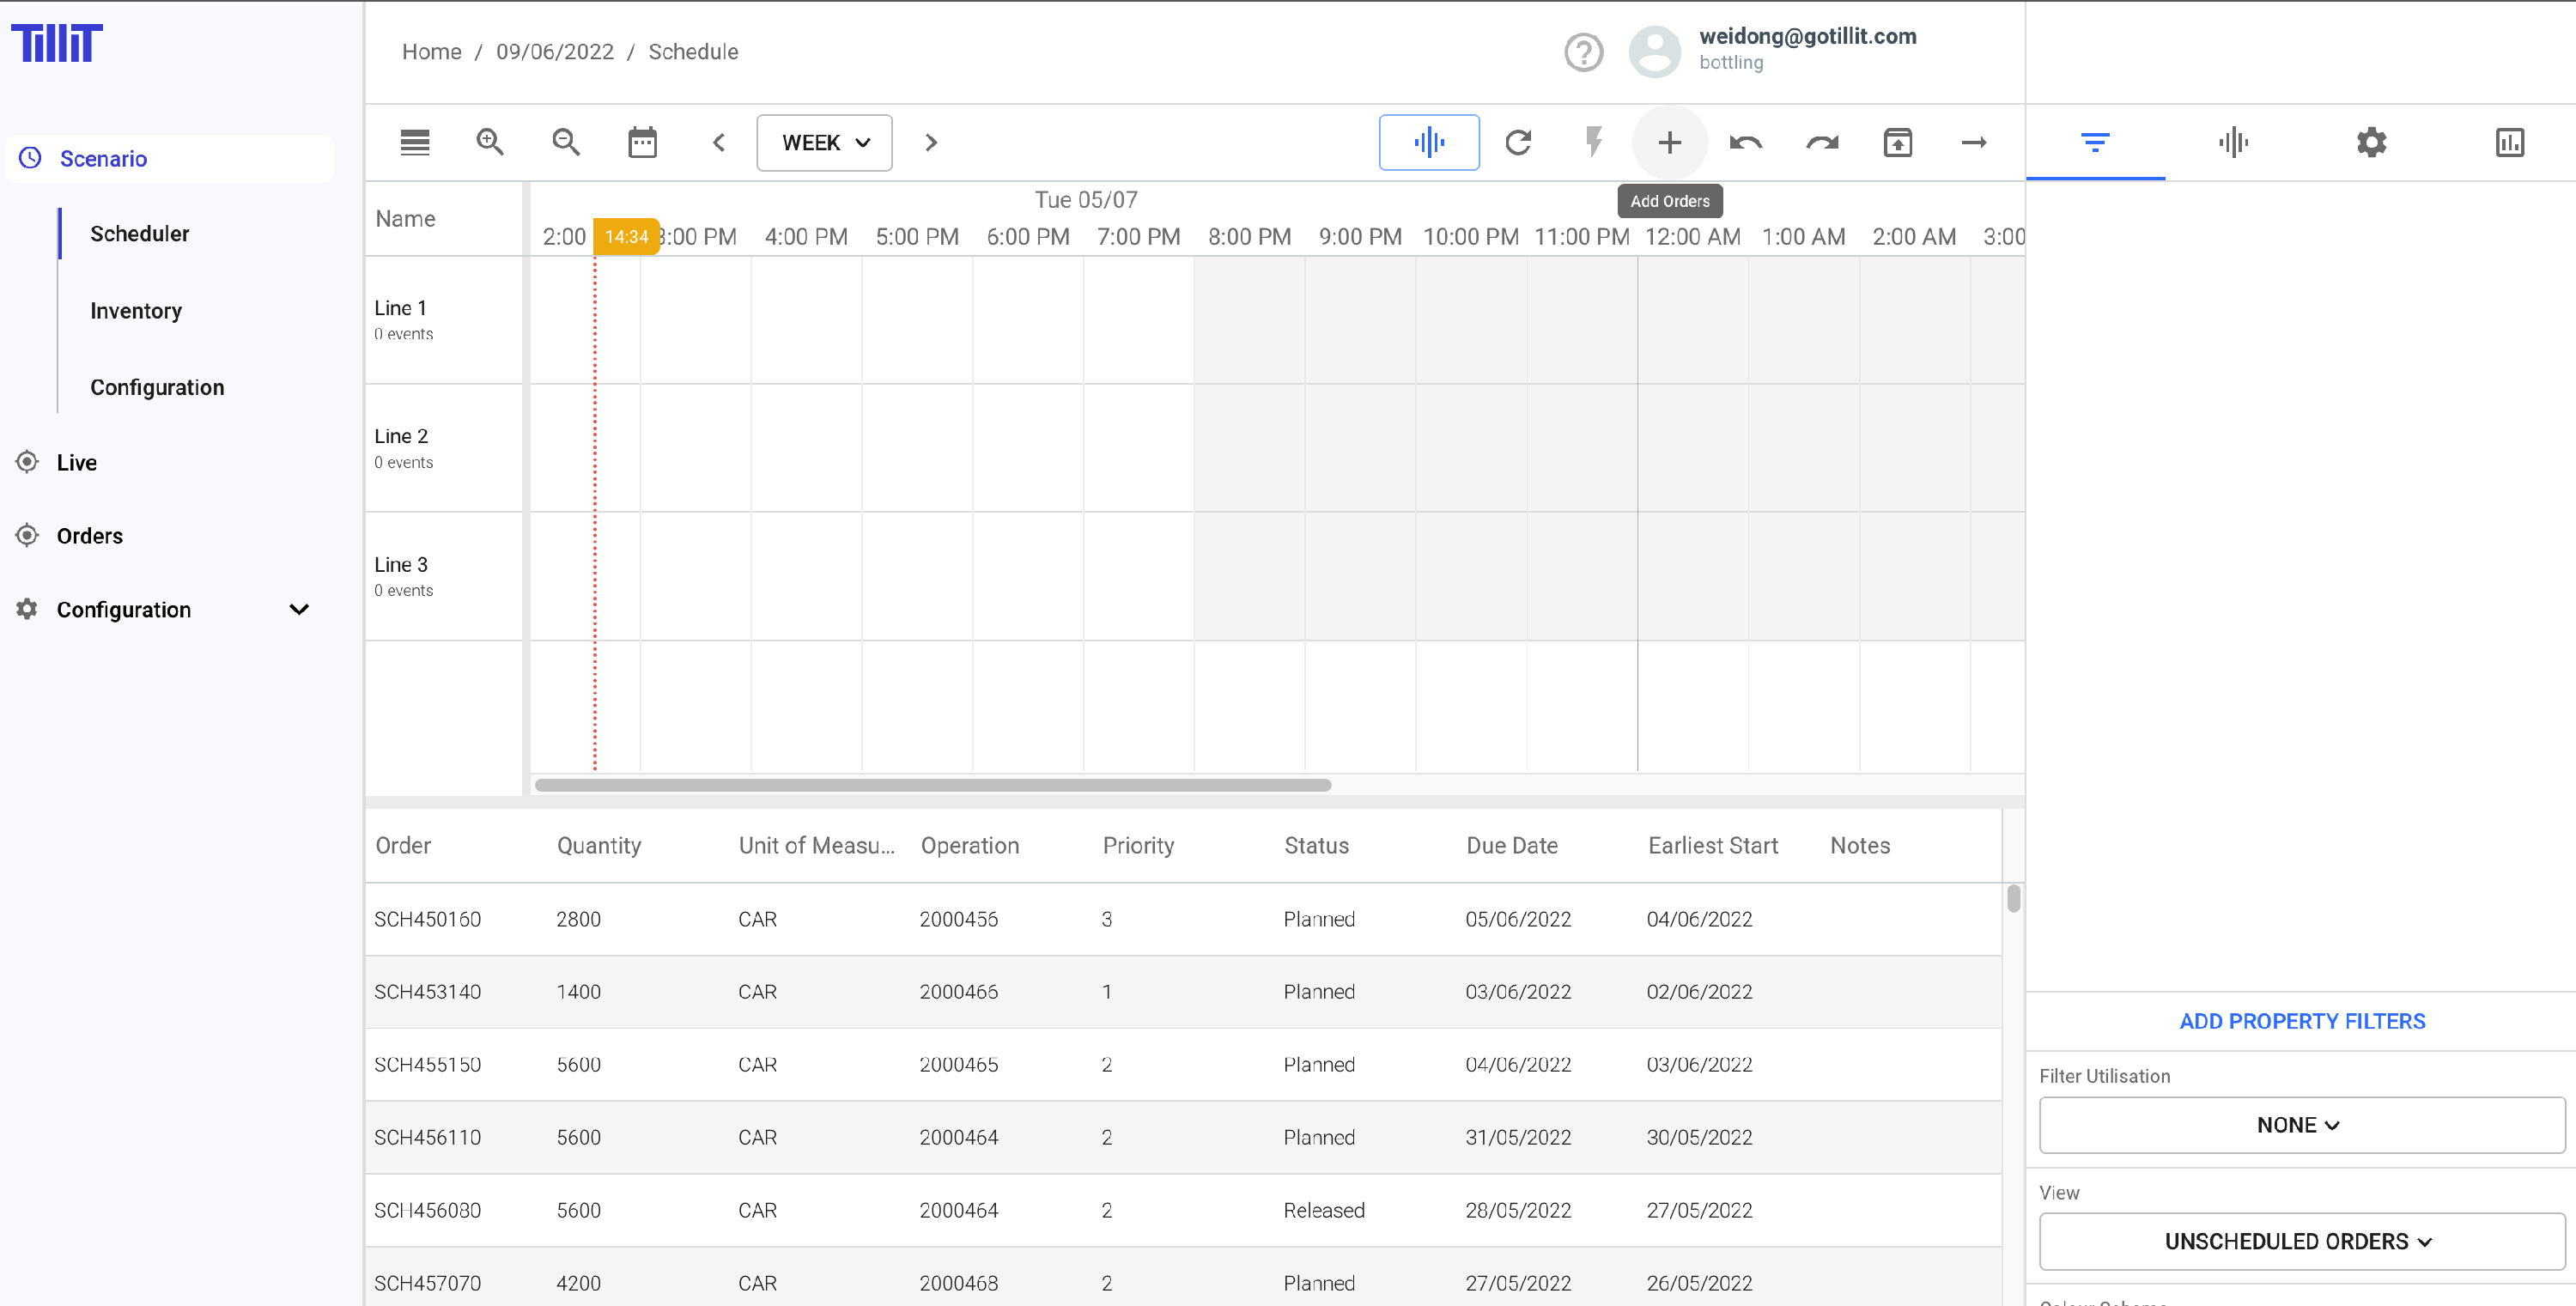Toggle the row list menu icon
The height and width of the screenshot is (1306, 2576).
414,143
